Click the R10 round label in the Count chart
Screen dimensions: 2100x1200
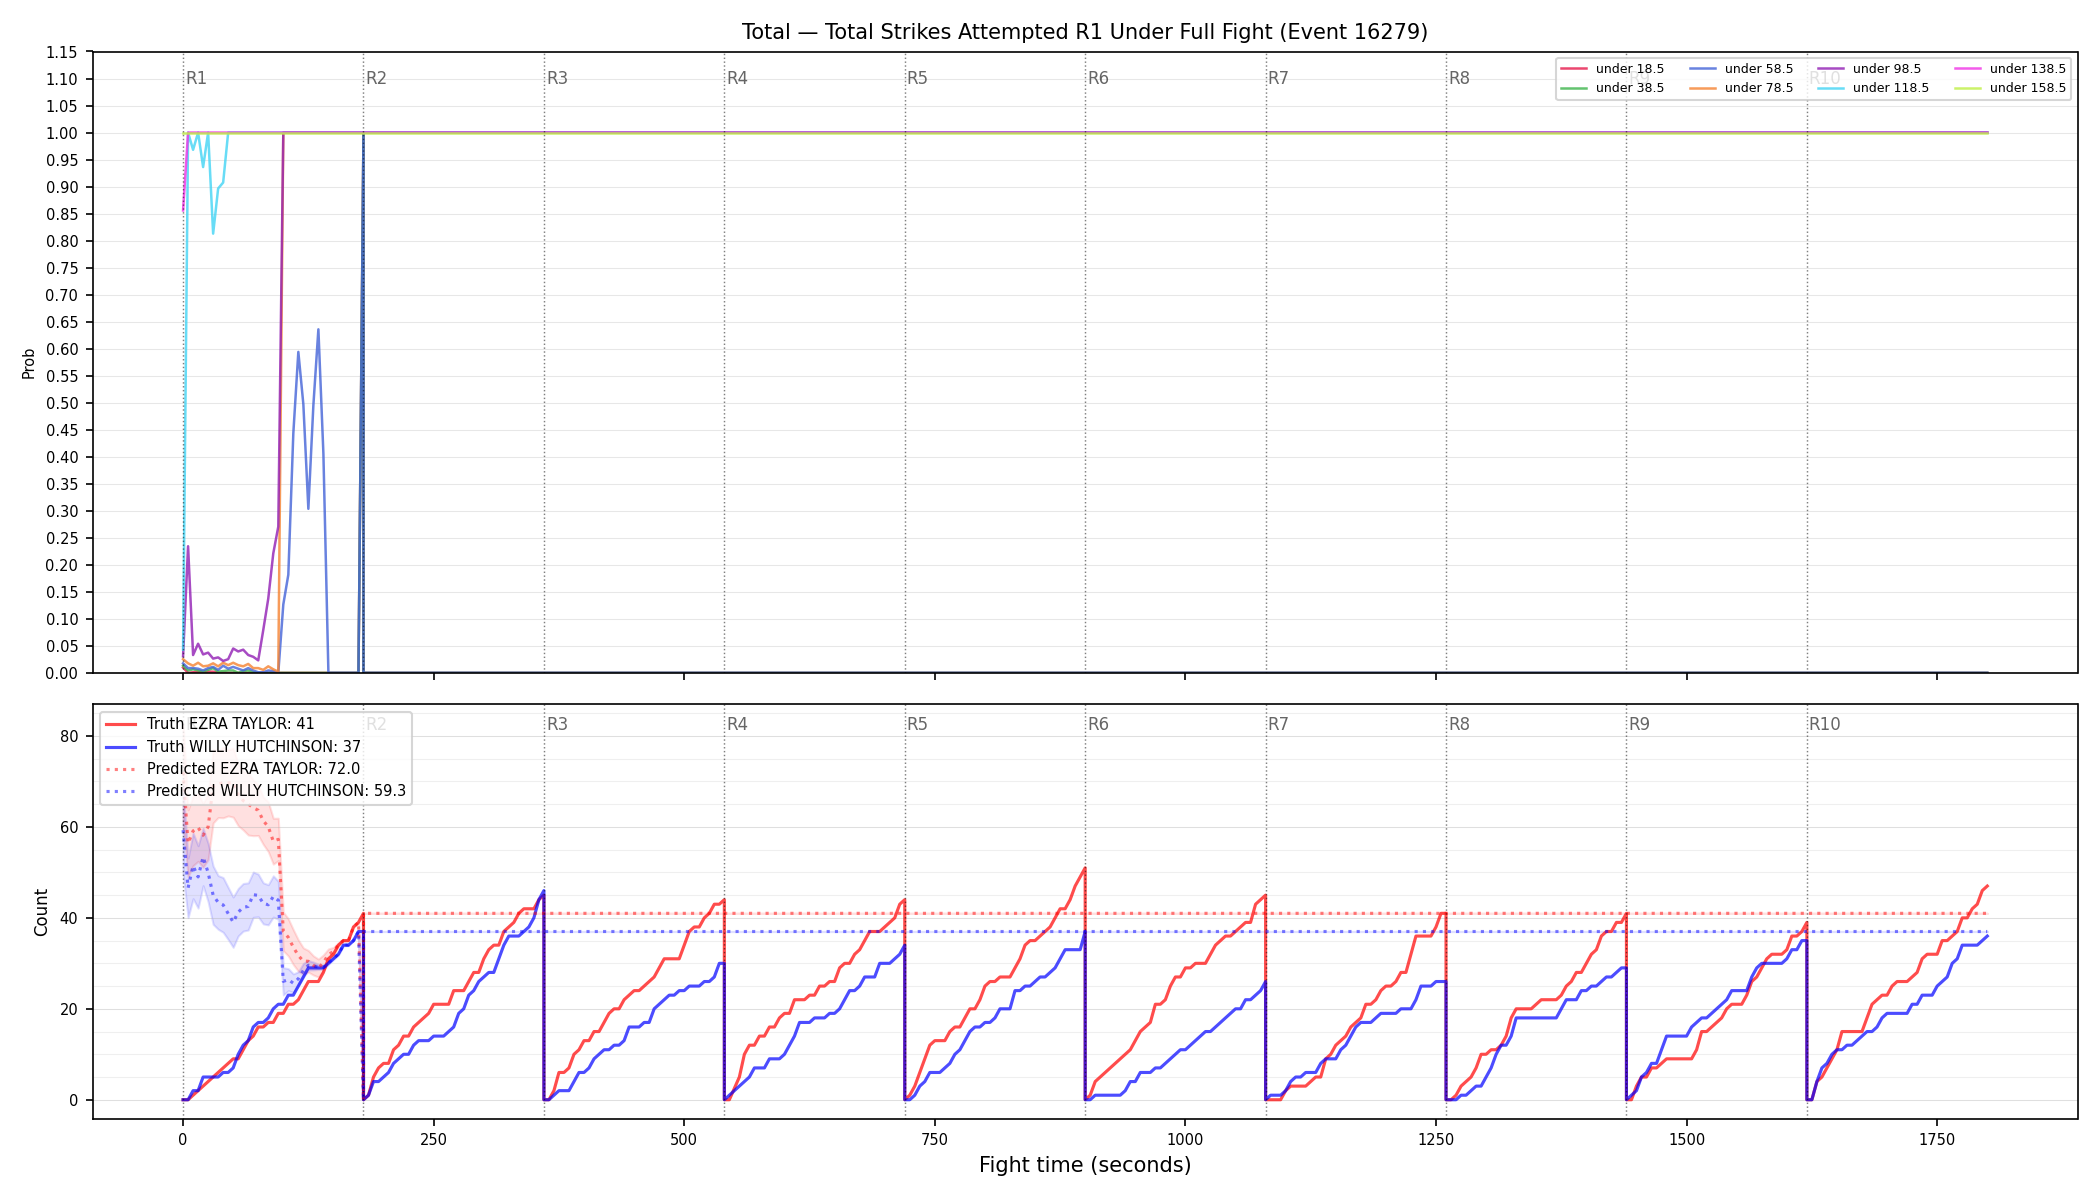pyautogui.click(x=1824, y=724)
